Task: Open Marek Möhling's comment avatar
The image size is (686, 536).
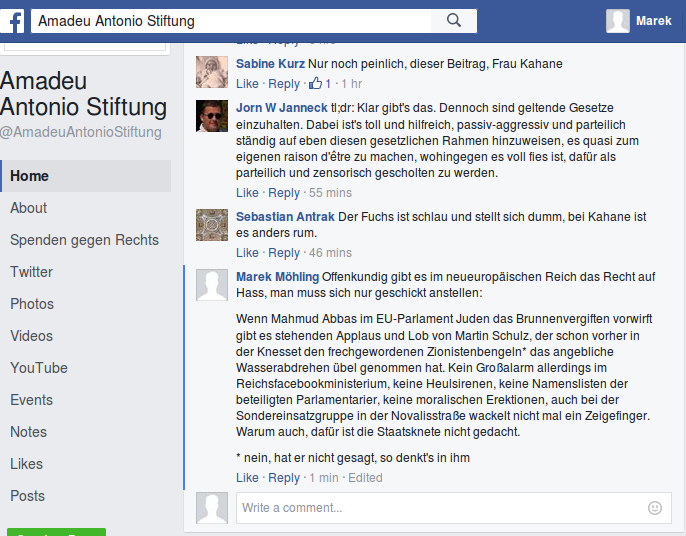Action: click(x=212, y=285)
